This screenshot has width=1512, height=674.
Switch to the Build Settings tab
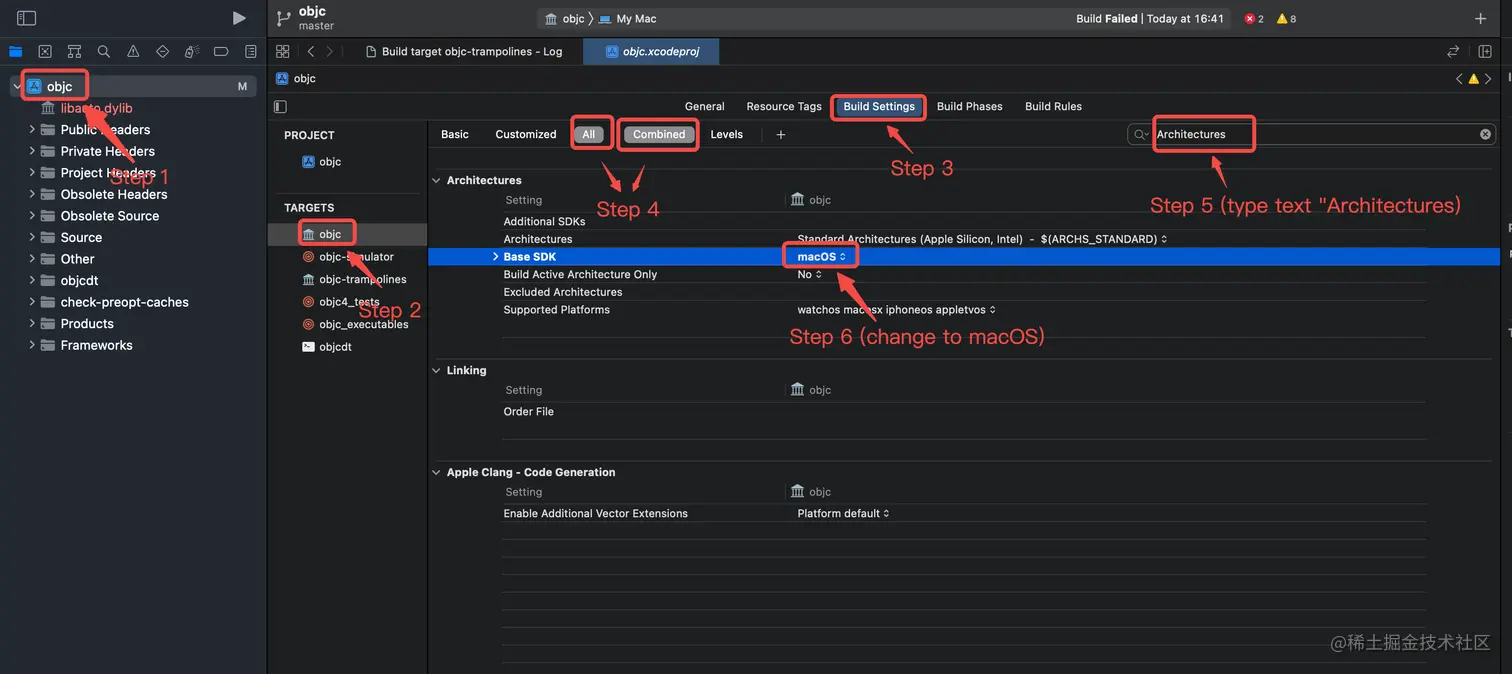pos(879,106)
